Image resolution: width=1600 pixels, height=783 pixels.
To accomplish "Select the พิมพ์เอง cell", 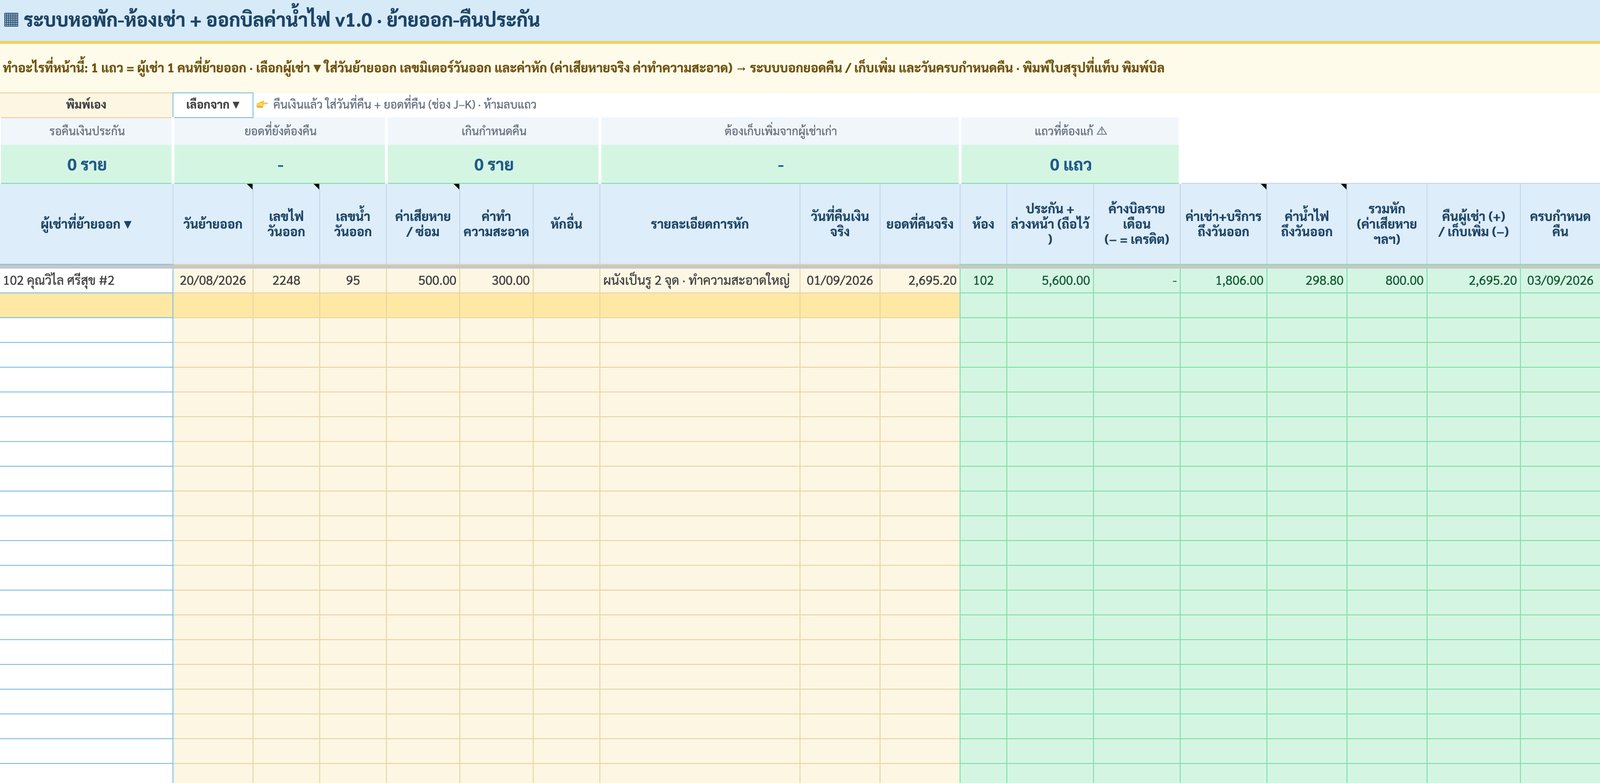I will [x=86, y=105].
